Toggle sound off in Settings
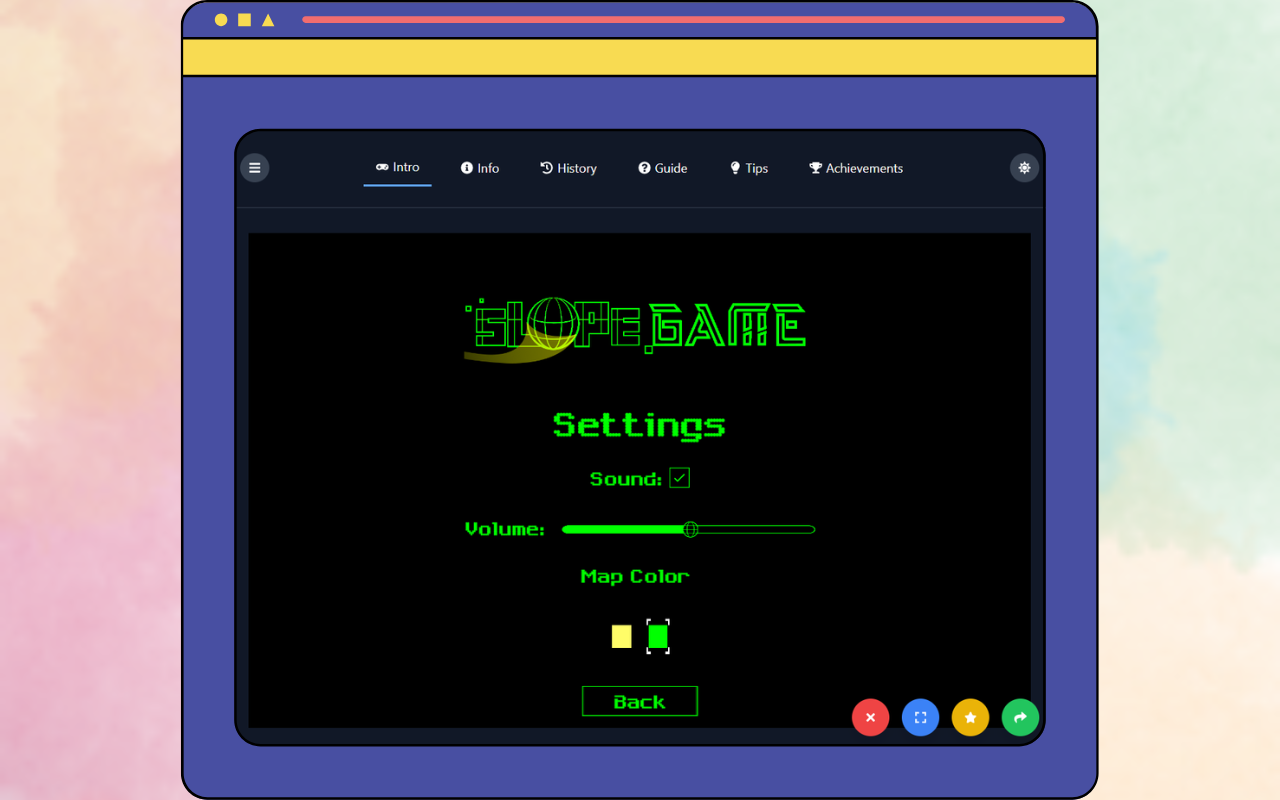Viewport: 1280px width, 800px height. coord(680,478)
